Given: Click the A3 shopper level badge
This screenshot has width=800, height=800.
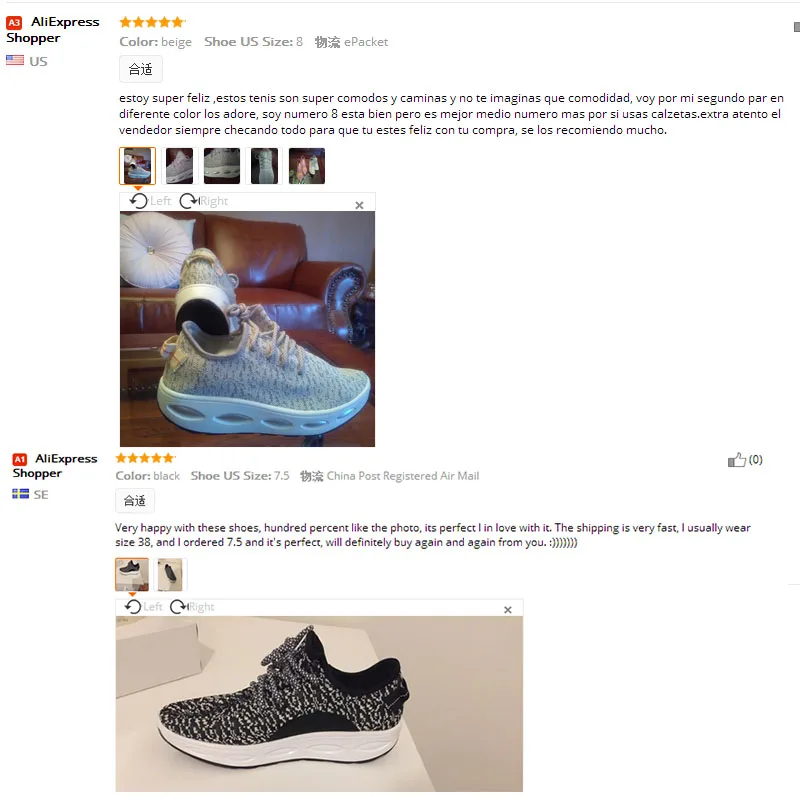Looking at the screenshot, I should click(14, 22).
